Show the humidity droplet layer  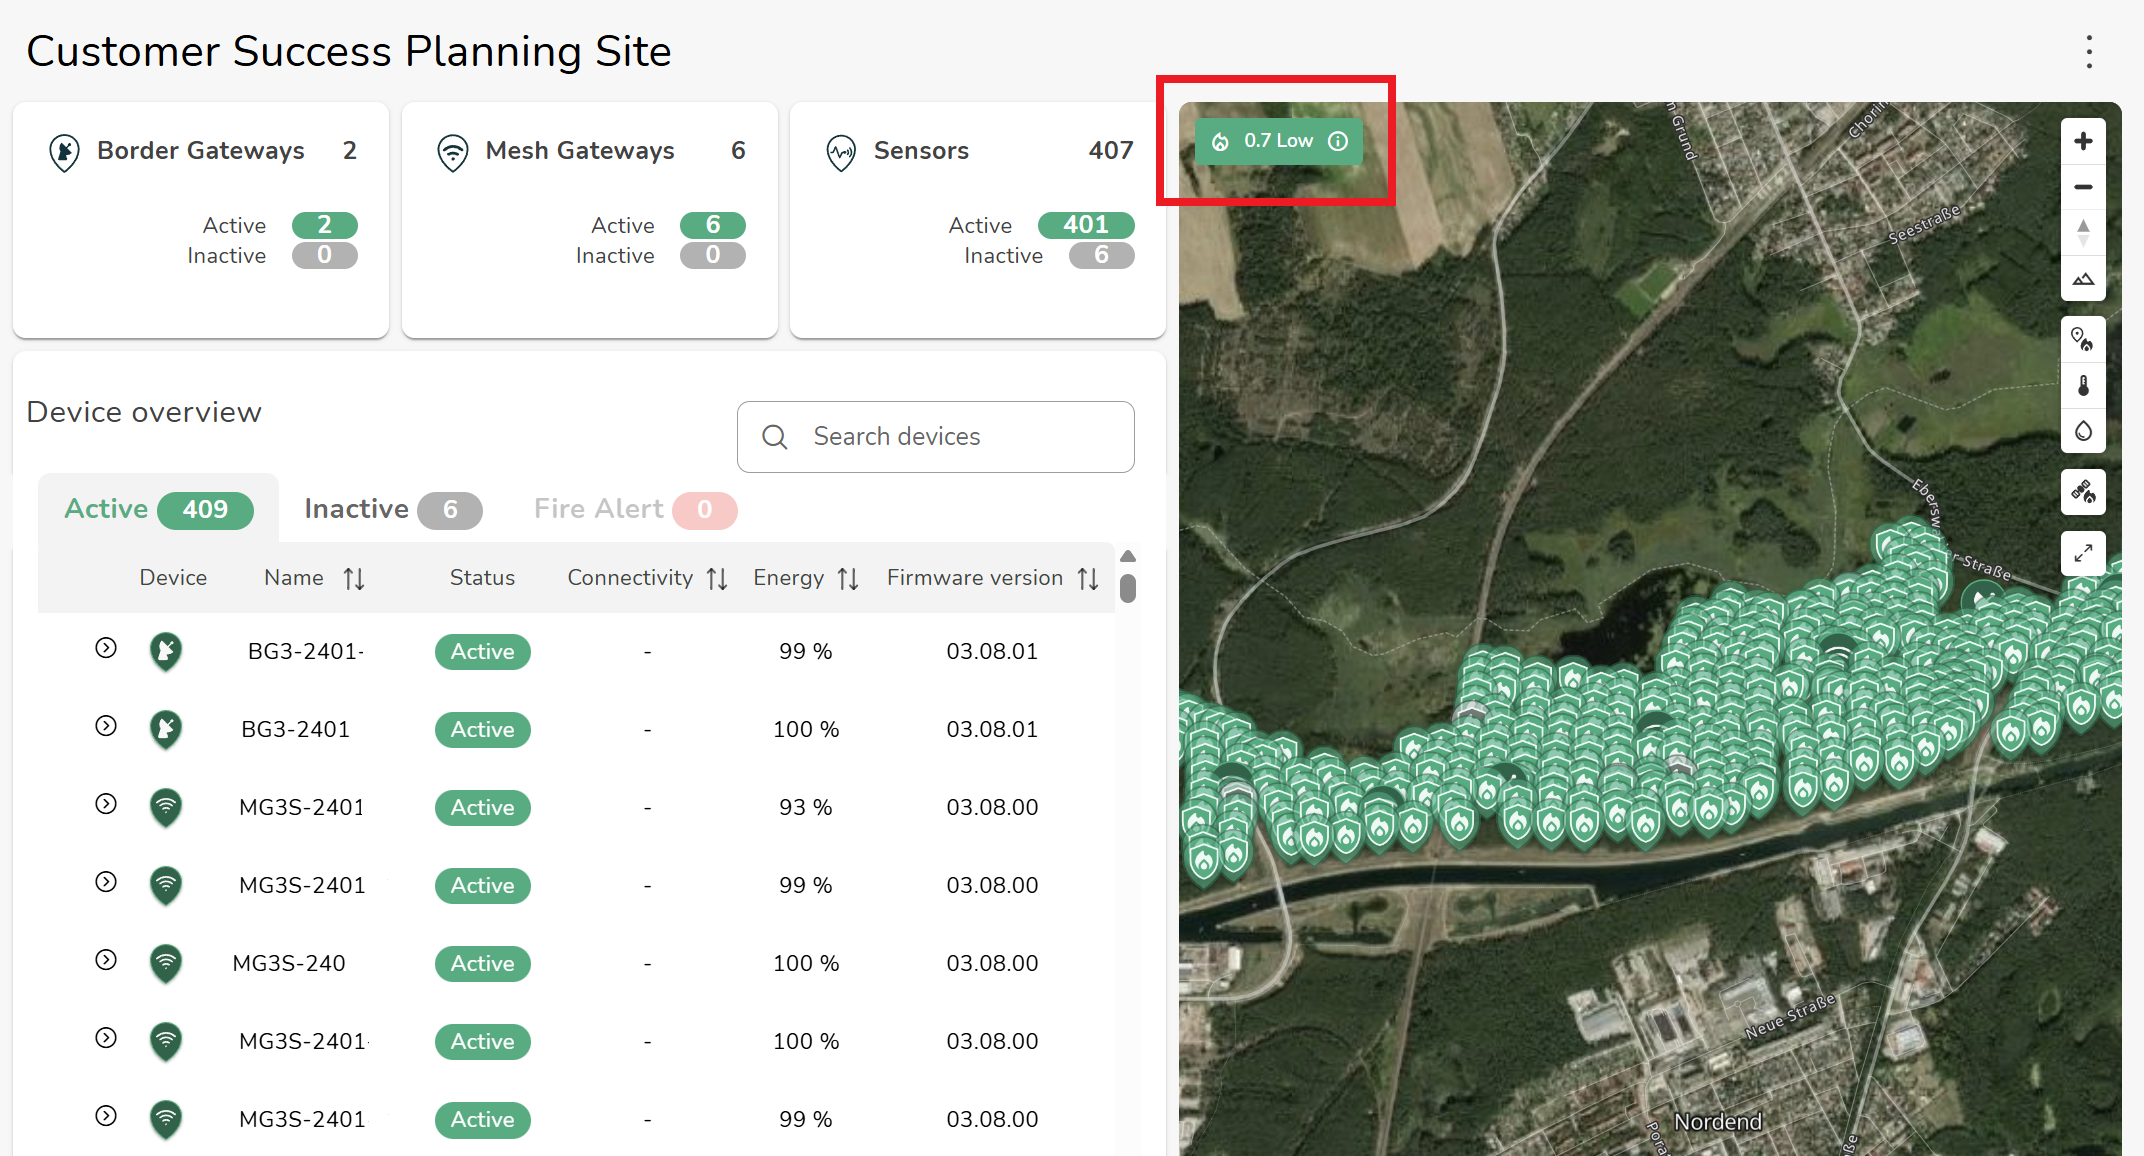point(2083,431)
